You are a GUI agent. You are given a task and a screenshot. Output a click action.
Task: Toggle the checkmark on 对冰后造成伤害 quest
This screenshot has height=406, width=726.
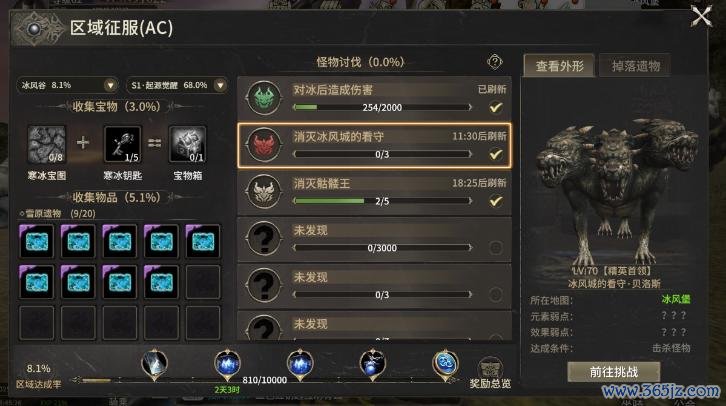(495, 107)
